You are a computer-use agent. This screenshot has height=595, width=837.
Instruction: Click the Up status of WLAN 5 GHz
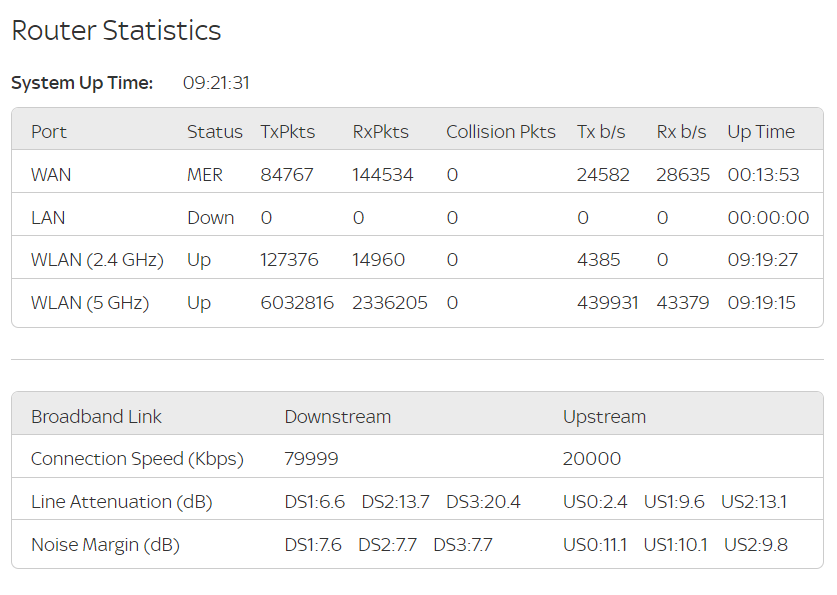coord(199,304)
